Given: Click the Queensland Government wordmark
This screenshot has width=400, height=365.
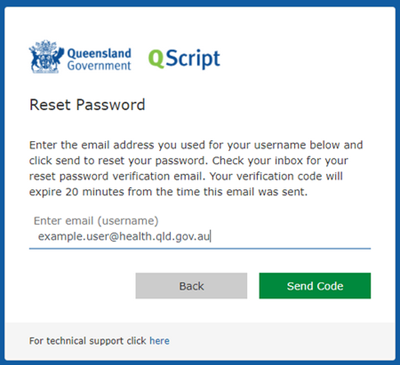Looking at the screenshot, I should coord(99,59).
